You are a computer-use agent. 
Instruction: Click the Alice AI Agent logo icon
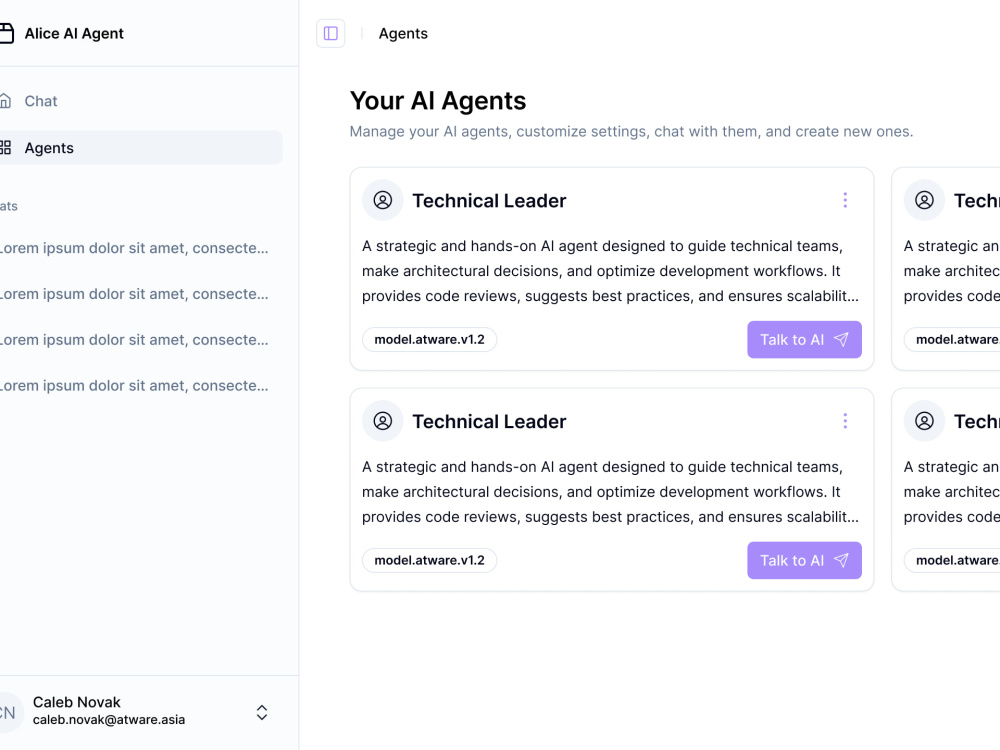click(6, 33)
